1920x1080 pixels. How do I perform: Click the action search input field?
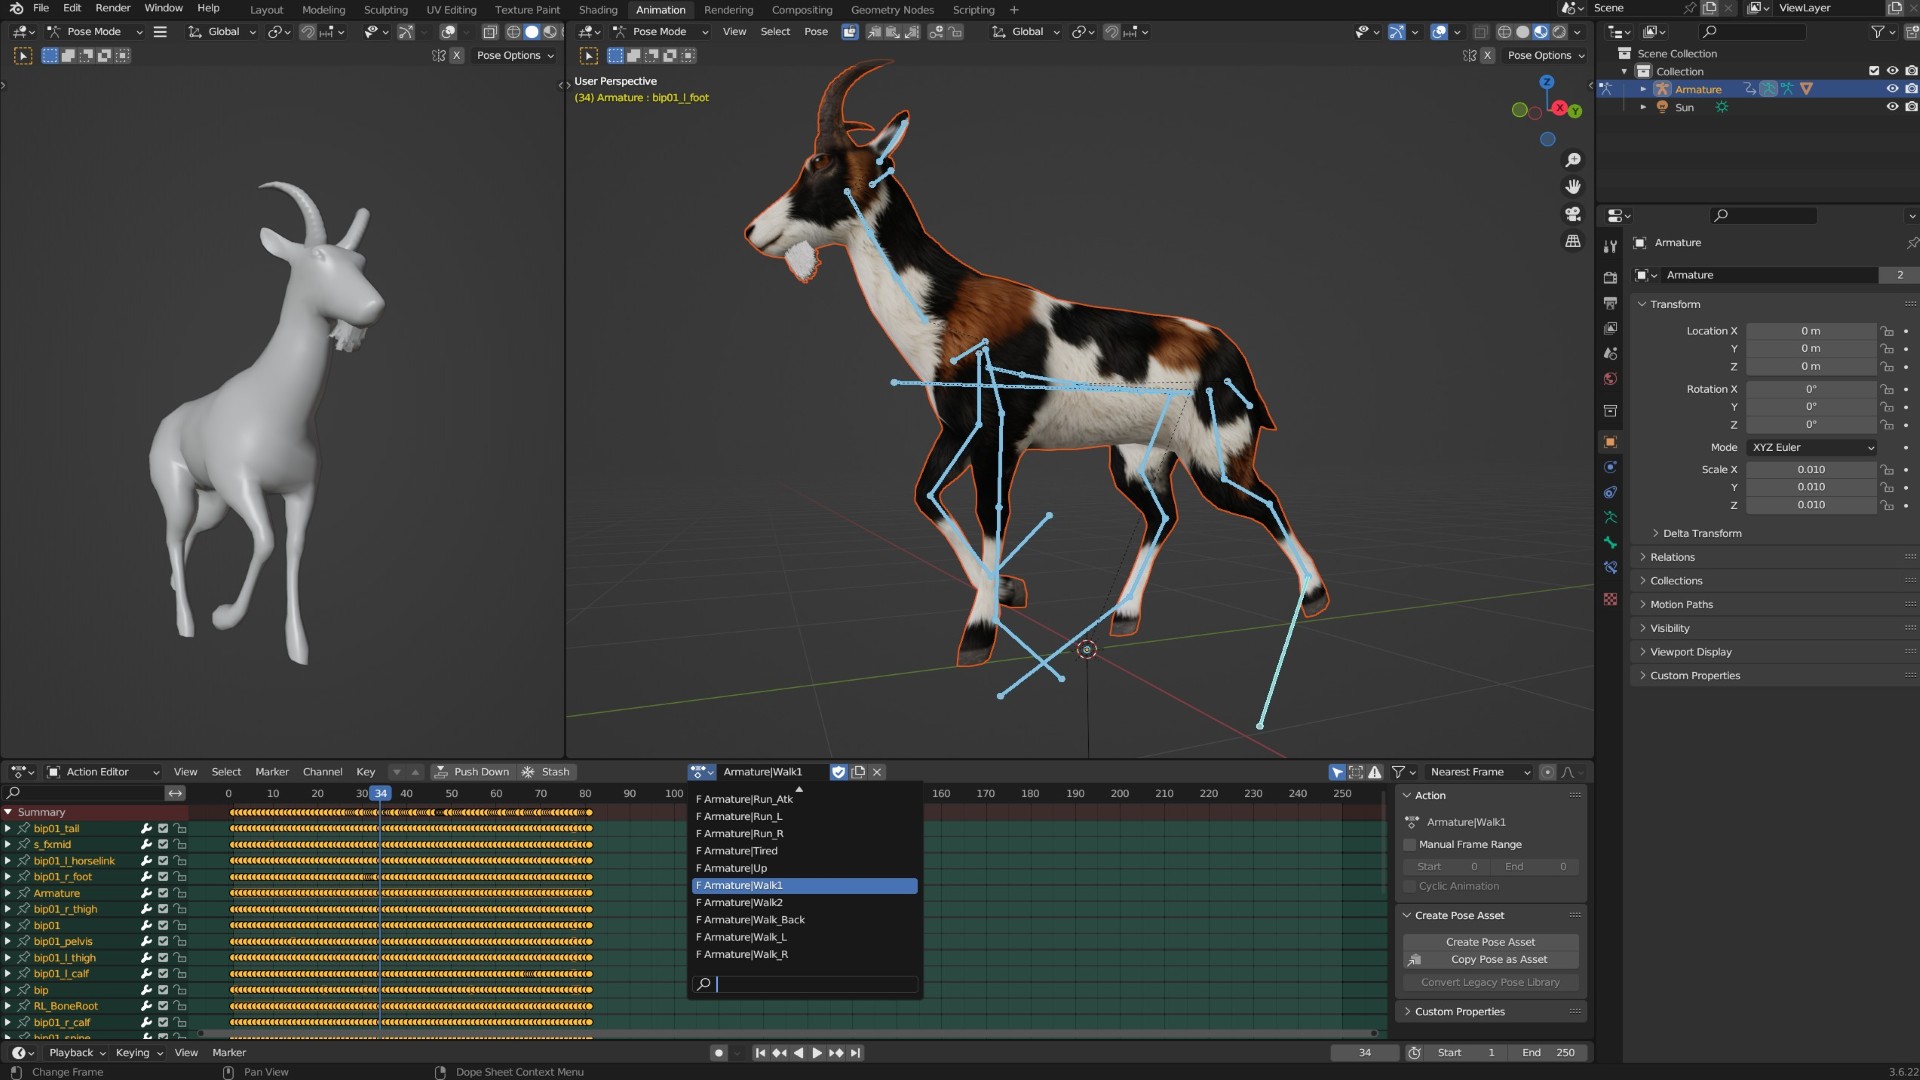[806, 984]
